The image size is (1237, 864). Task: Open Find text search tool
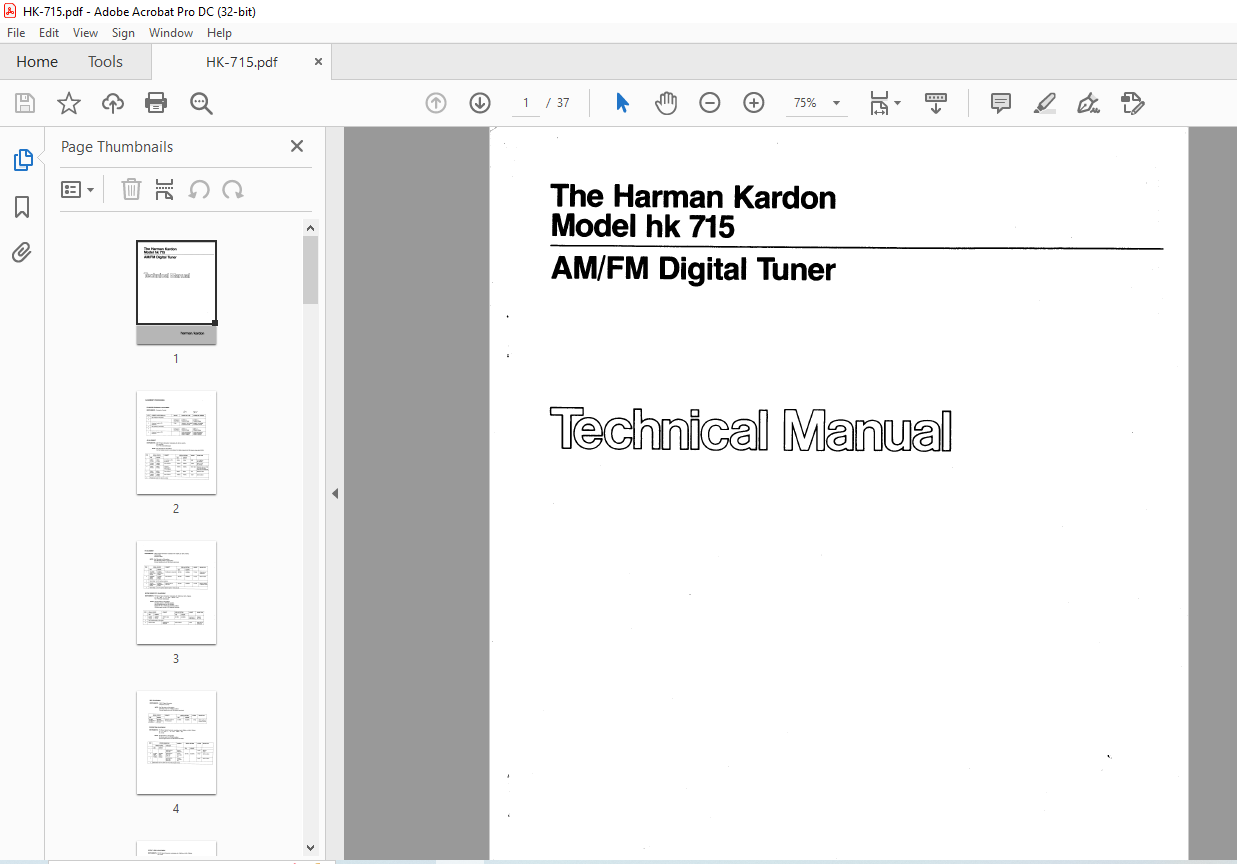click(201, 103)
